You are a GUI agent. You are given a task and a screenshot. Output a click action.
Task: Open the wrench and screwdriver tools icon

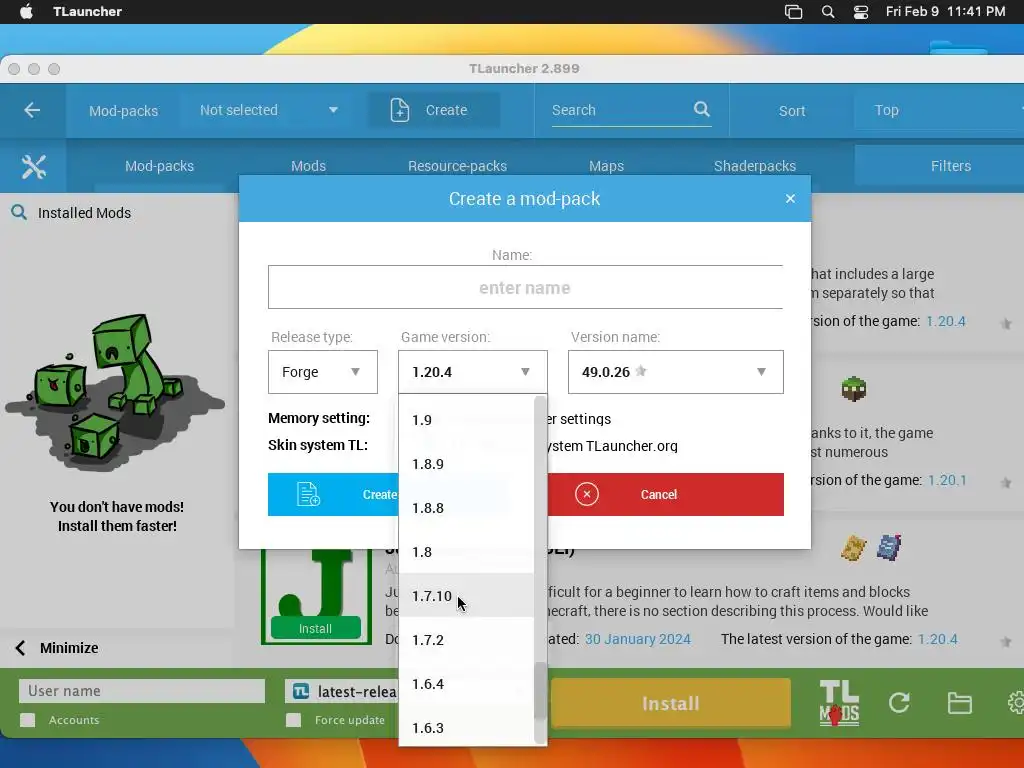tap(33, 167)
